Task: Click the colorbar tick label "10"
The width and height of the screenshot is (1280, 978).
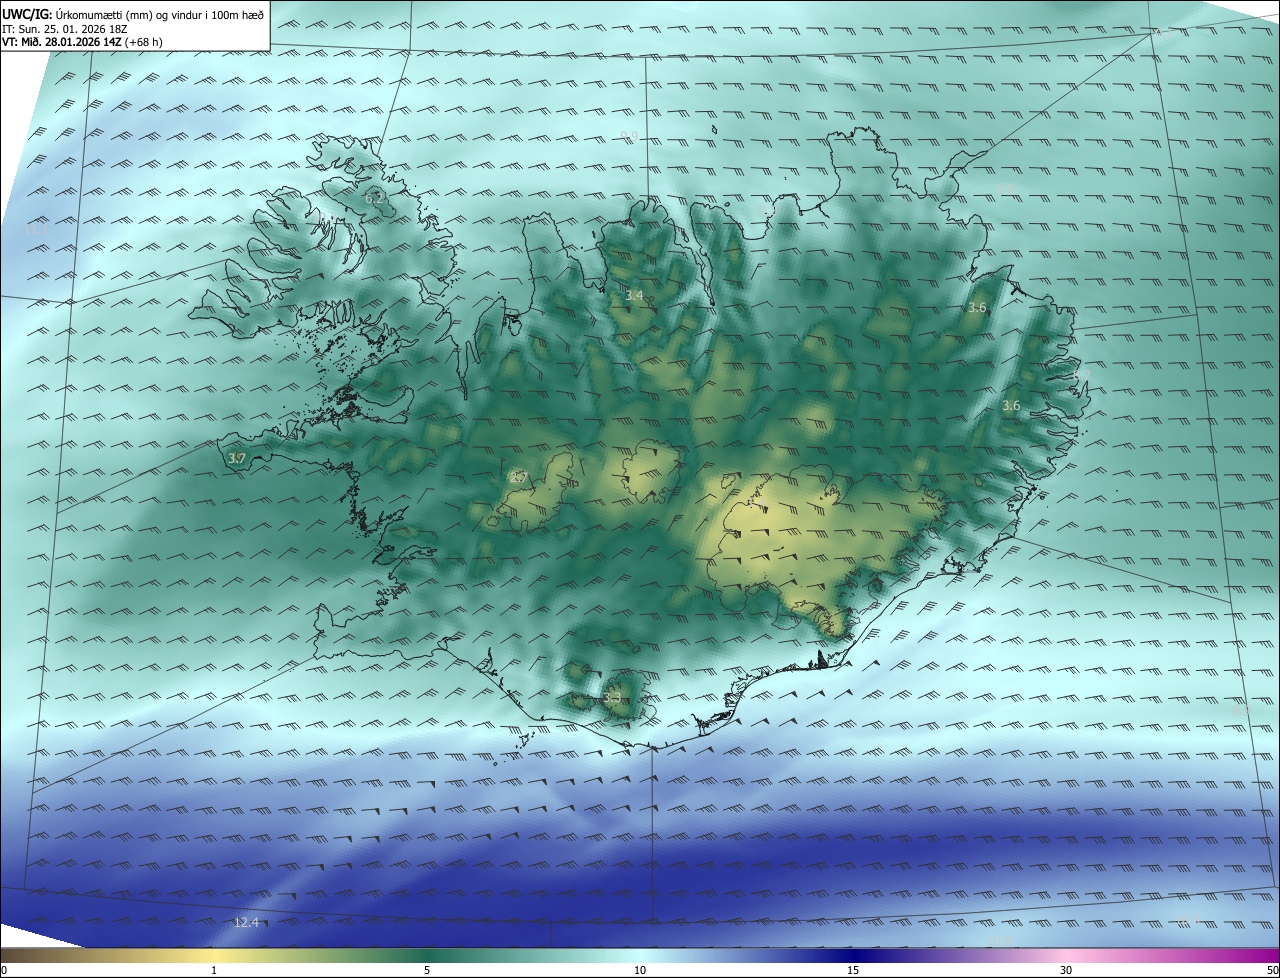Action: (640, 970)
